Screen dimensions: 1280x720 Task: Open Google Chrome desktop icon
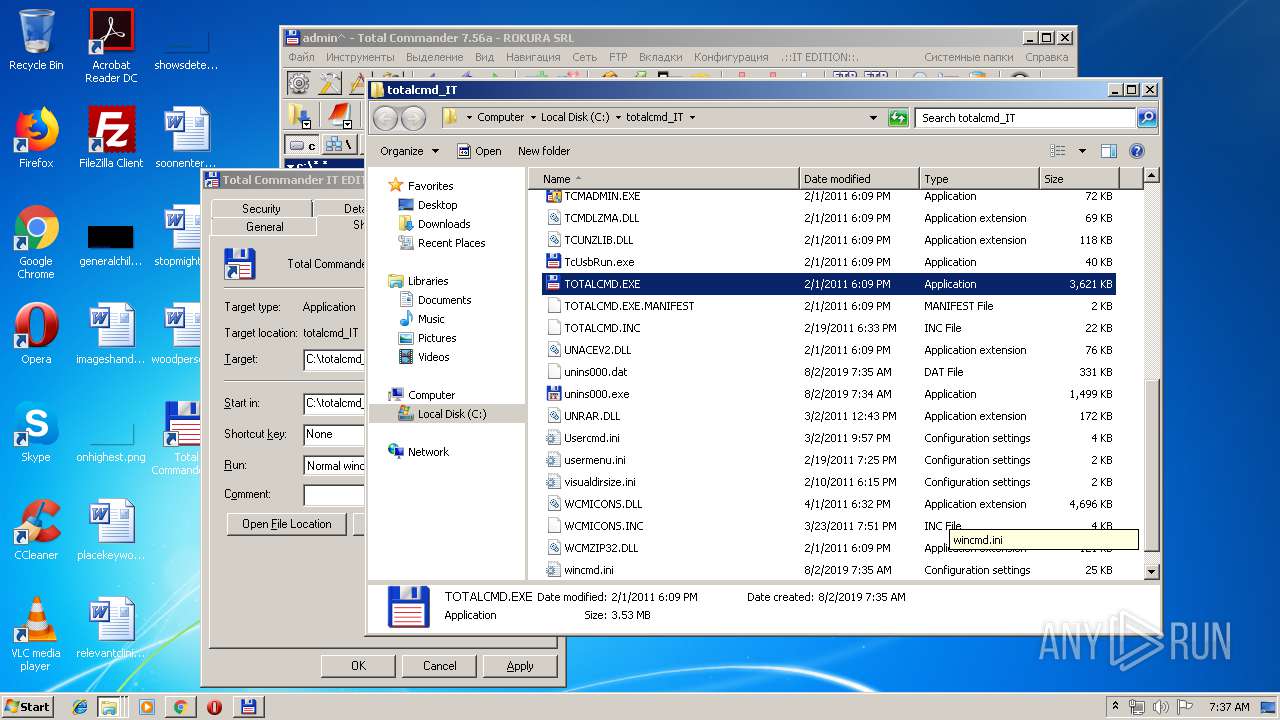click(36, 242)
